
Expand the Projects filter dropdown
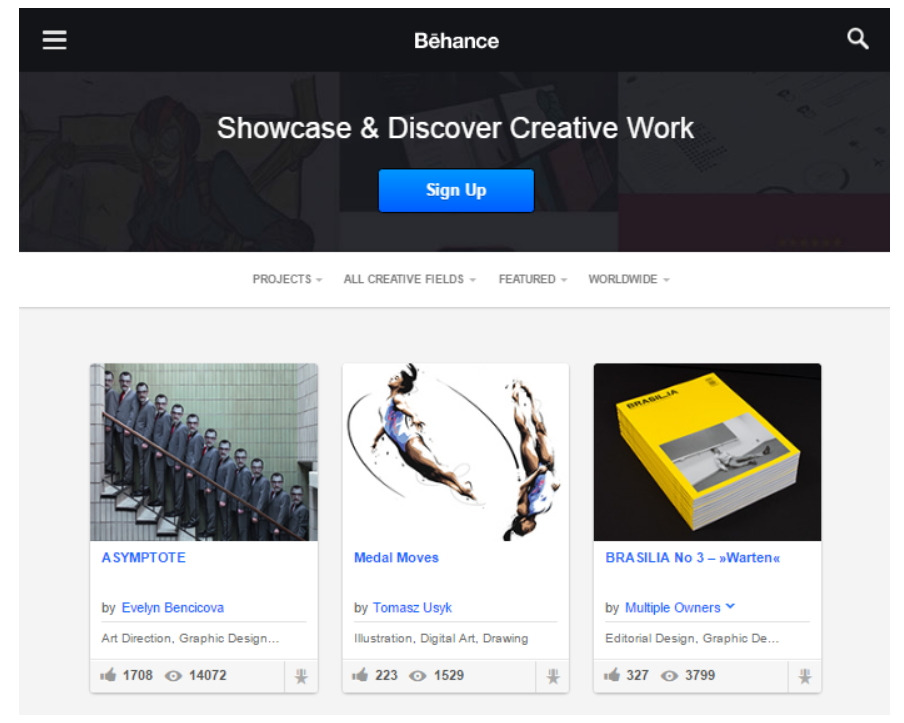287,279
